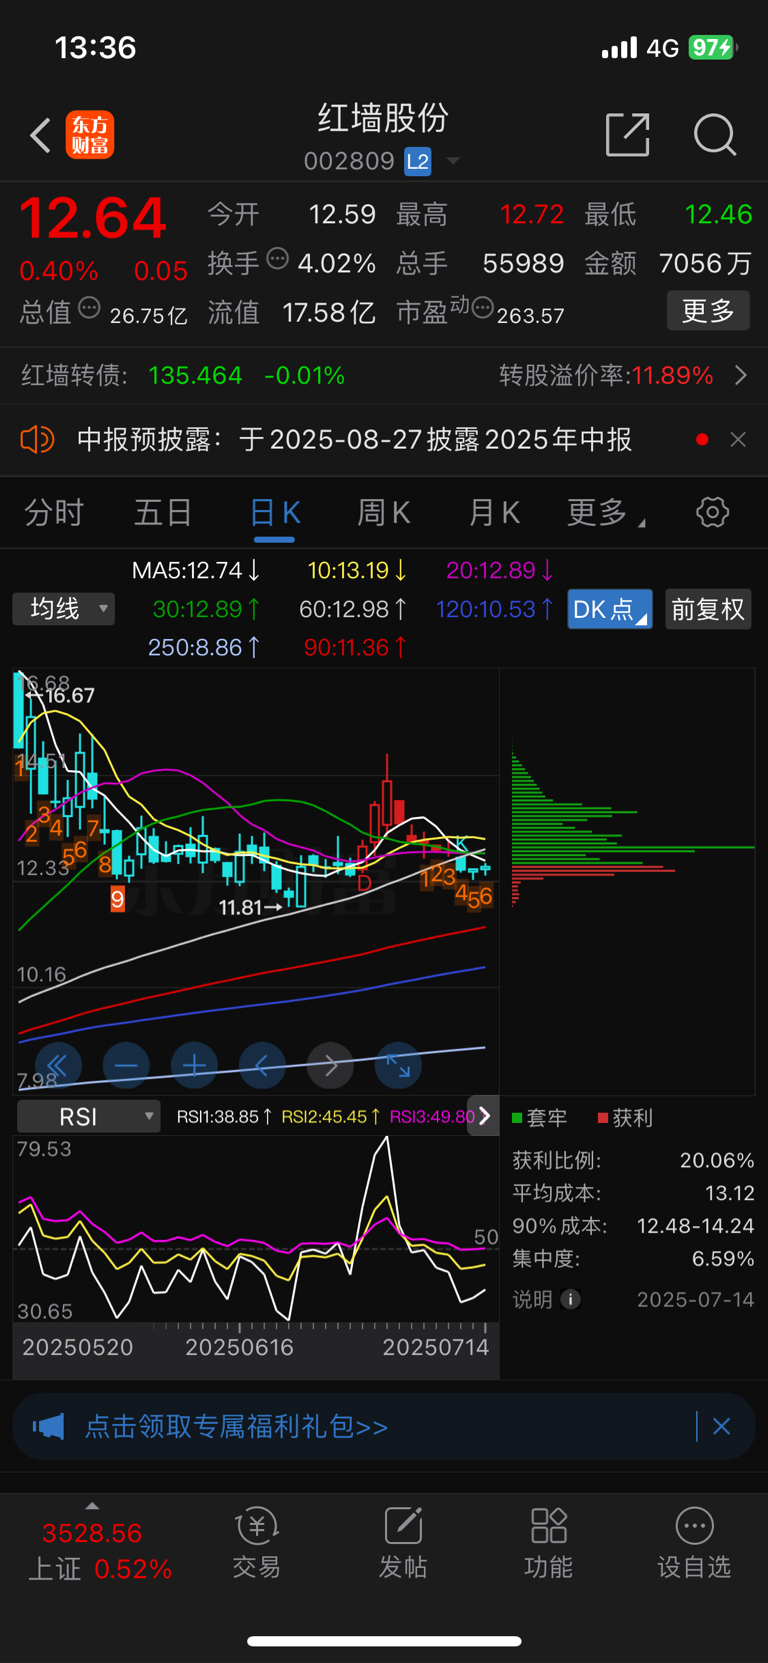Open the 上证 3528.56 index ticker
The width and height of the screenshot is (768, 1663).
[x=99, y=1550]
